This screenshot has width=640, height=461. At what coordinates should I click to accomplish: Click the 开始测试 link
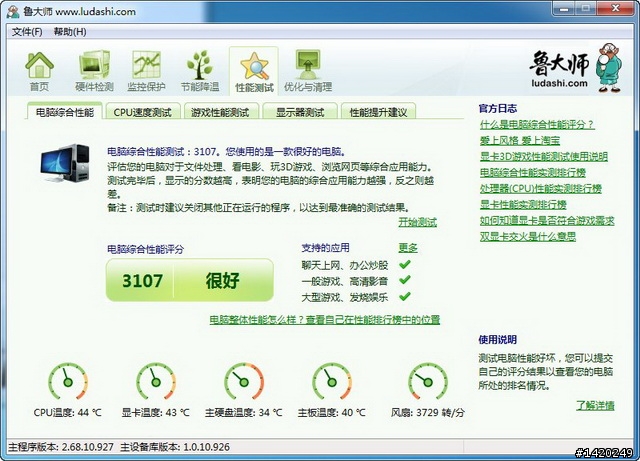(x=418, y=223)
